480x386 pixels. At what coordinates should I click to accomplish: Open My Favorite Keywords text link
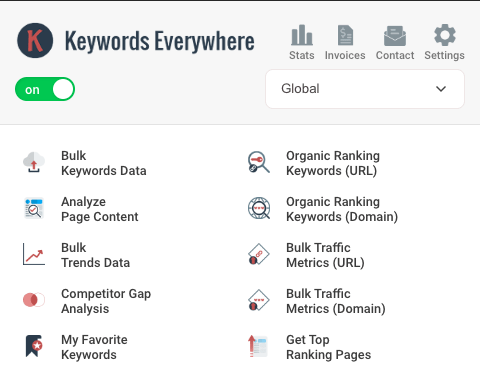pyautogui.click(x=94, y=347)
